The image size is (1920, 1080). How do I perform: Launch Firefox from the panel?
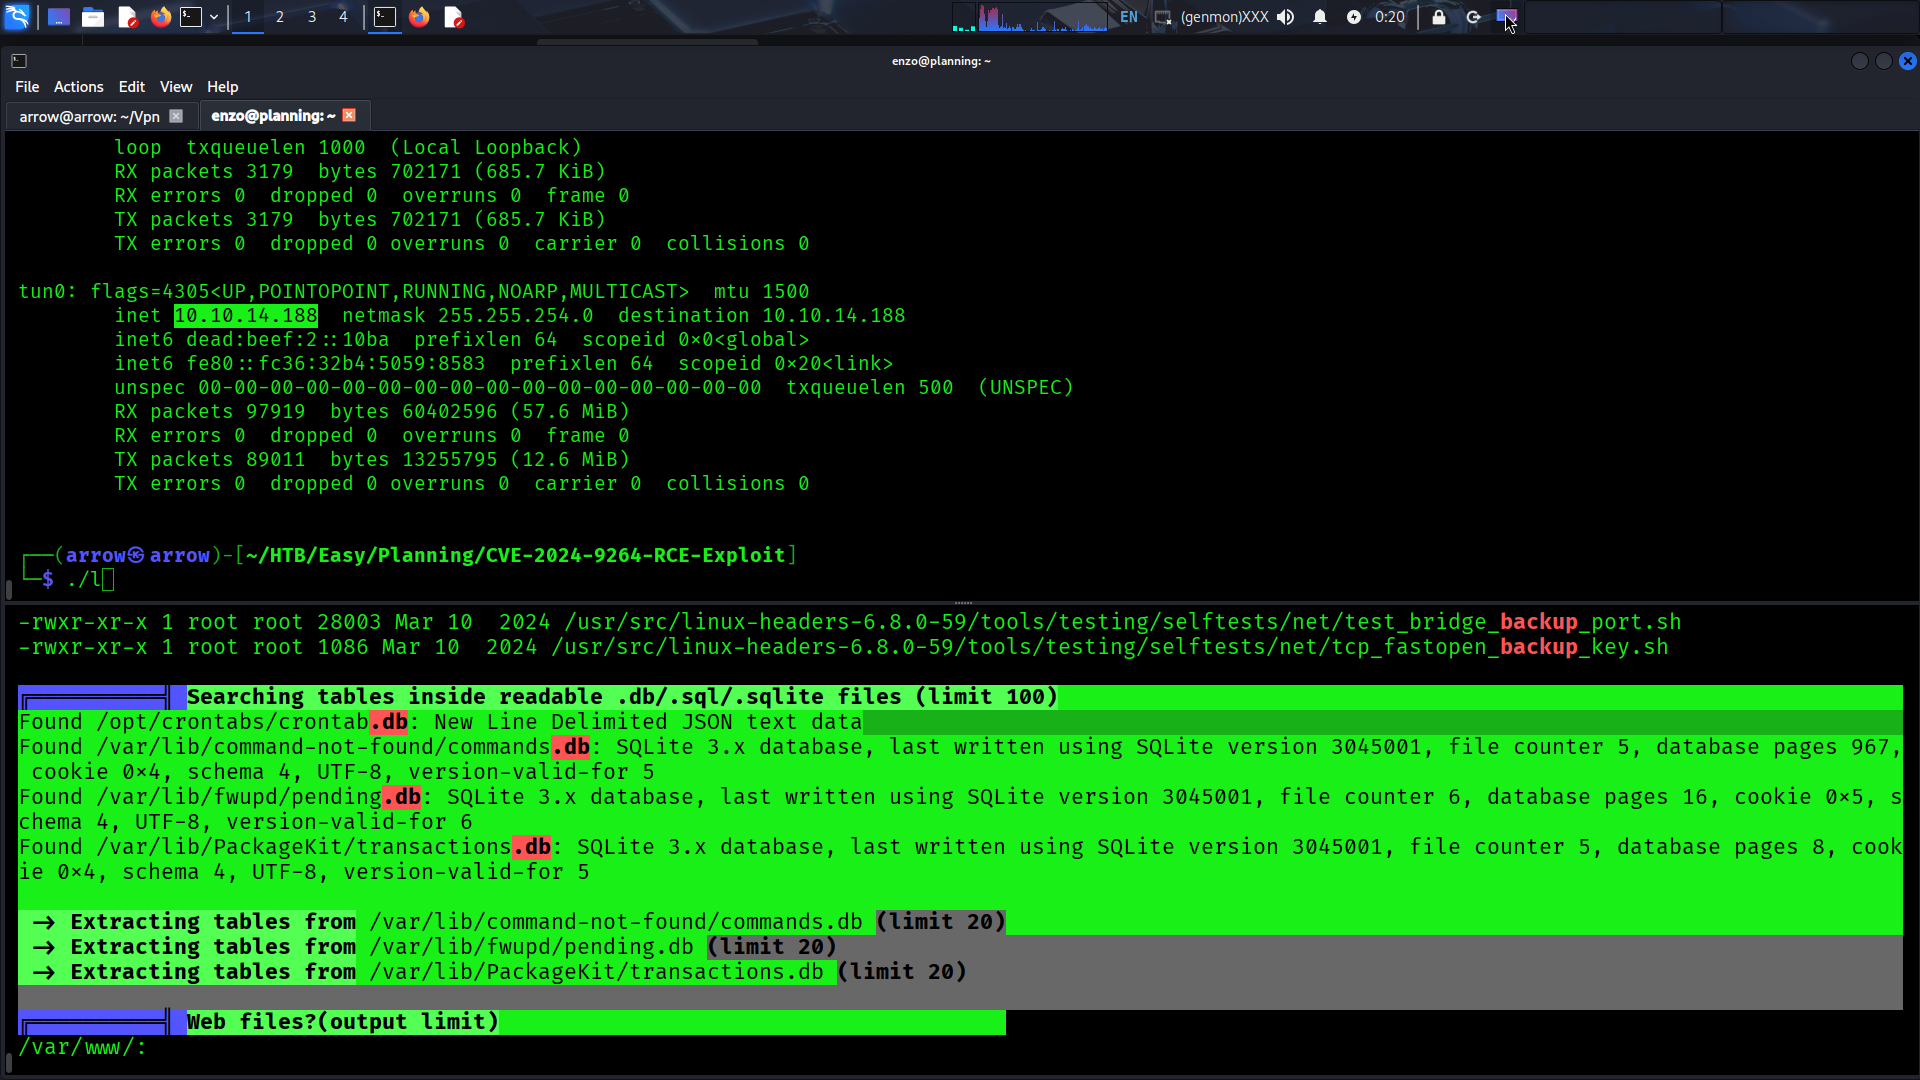coord(160,17)
